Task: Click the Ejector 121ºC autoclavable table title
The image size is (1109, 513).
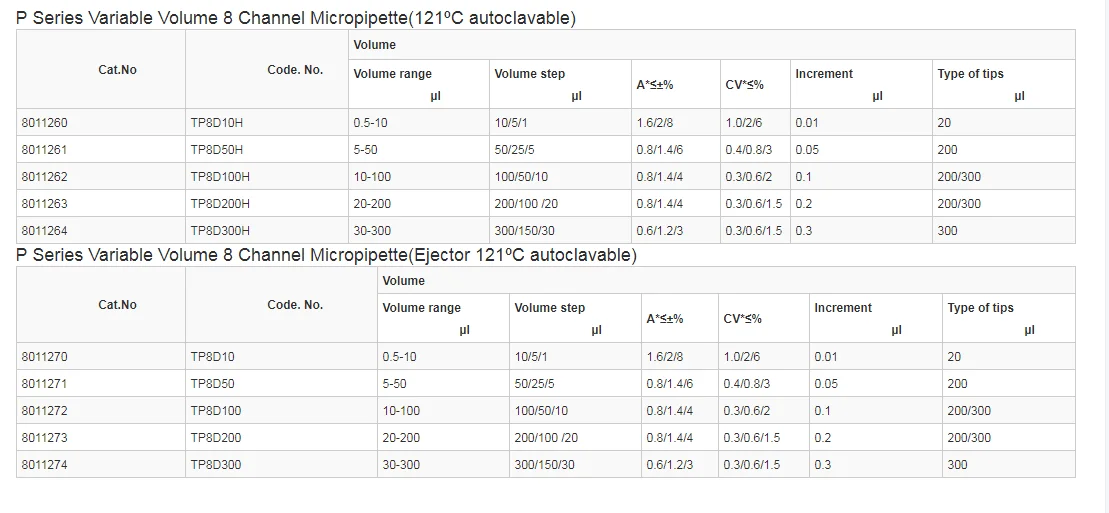Action: [326, 255]
